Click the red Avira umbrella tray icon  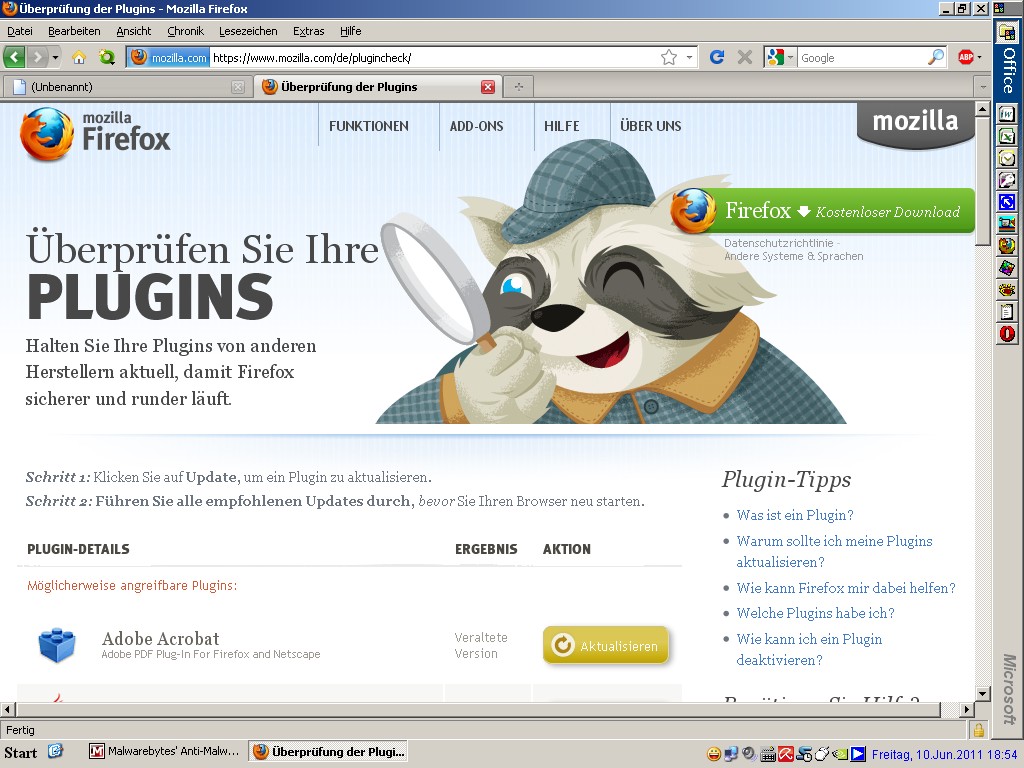click(x=786, y=754)
